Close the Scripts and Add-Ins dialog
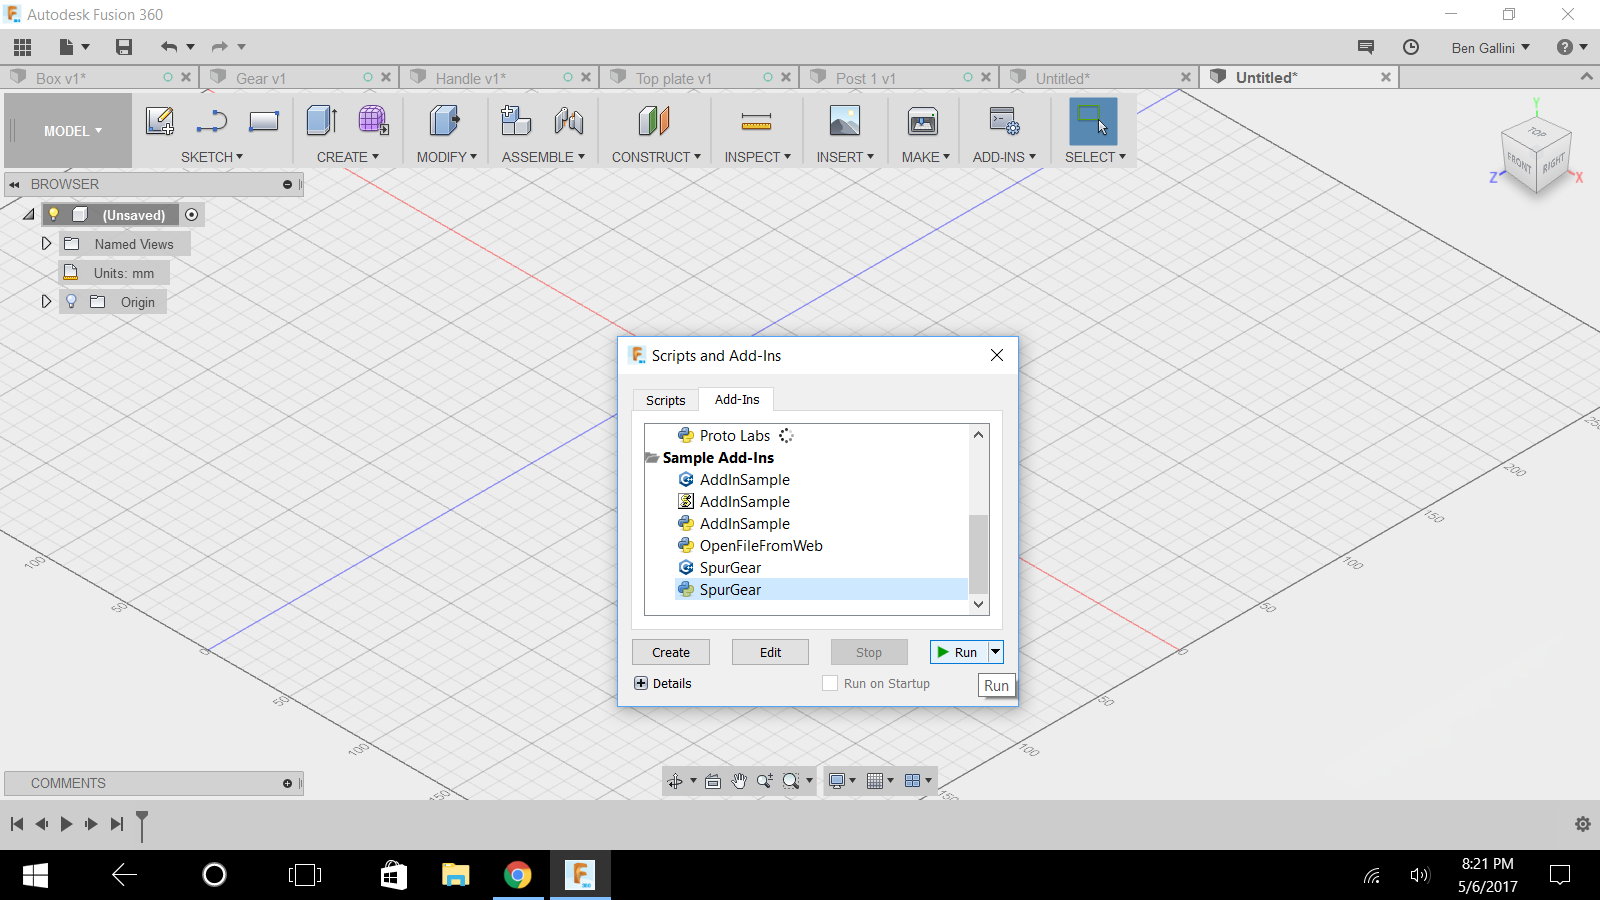1600x900 pixels. coord(997,355)
